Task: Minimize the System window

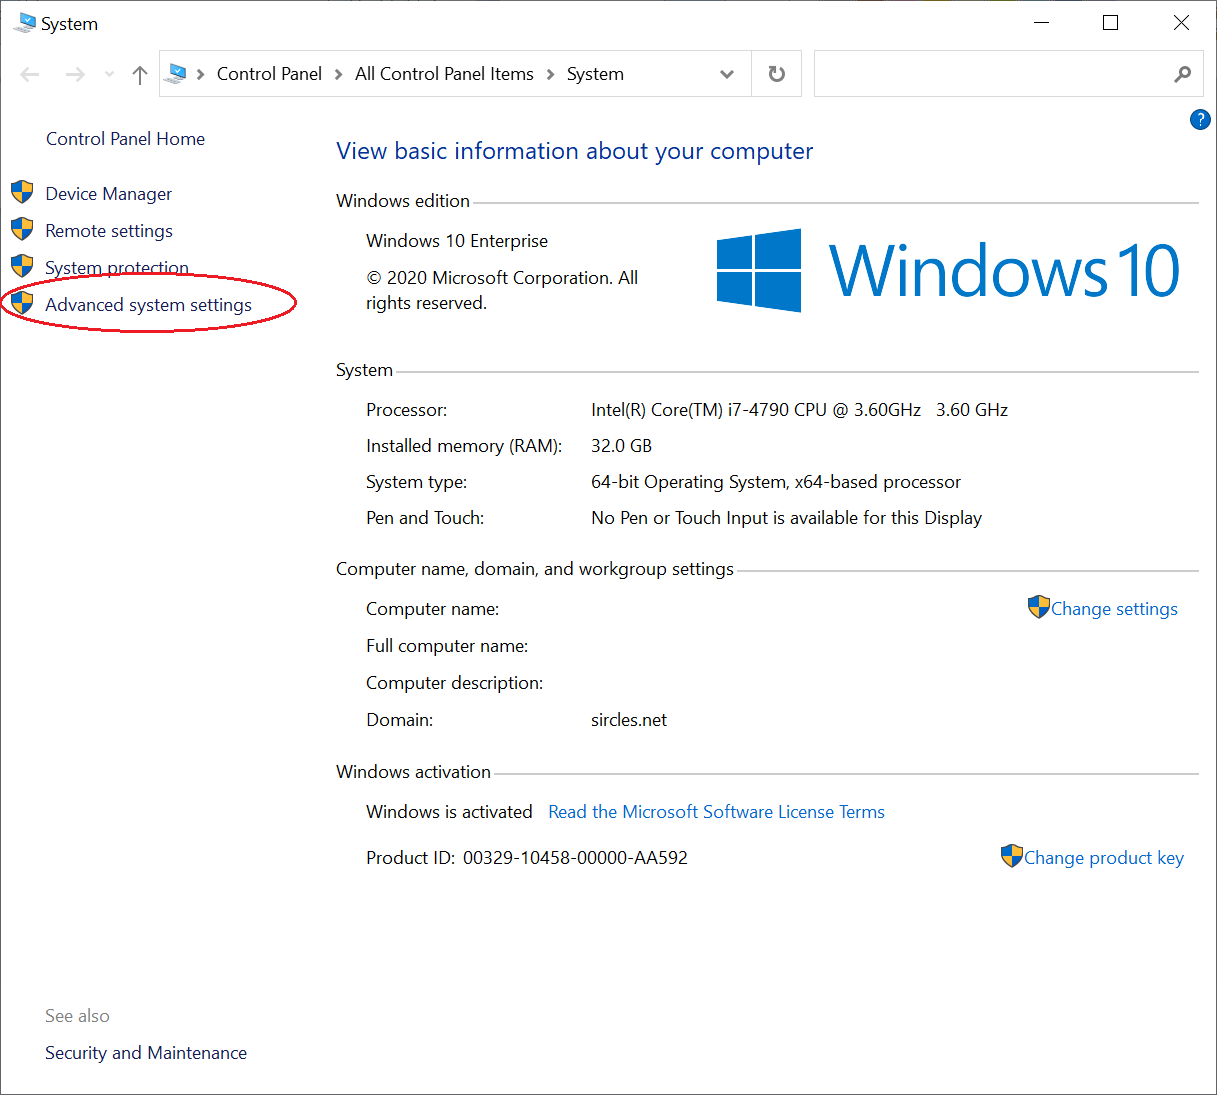Action: [x=1041, y=23]
